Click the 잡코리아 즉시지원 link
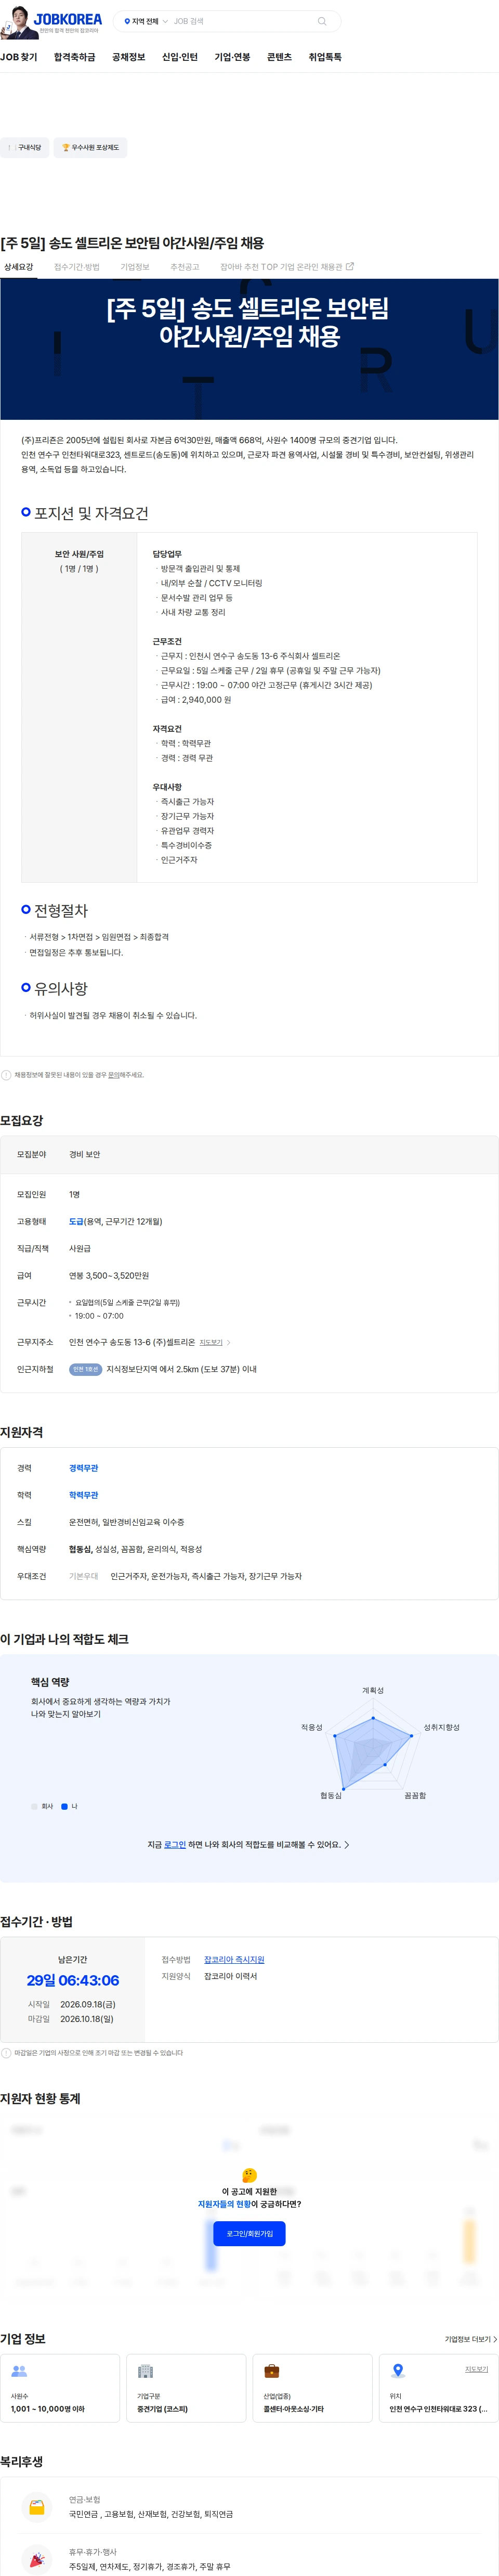Screen dimensions: 499x2576 pos(234,1959)
